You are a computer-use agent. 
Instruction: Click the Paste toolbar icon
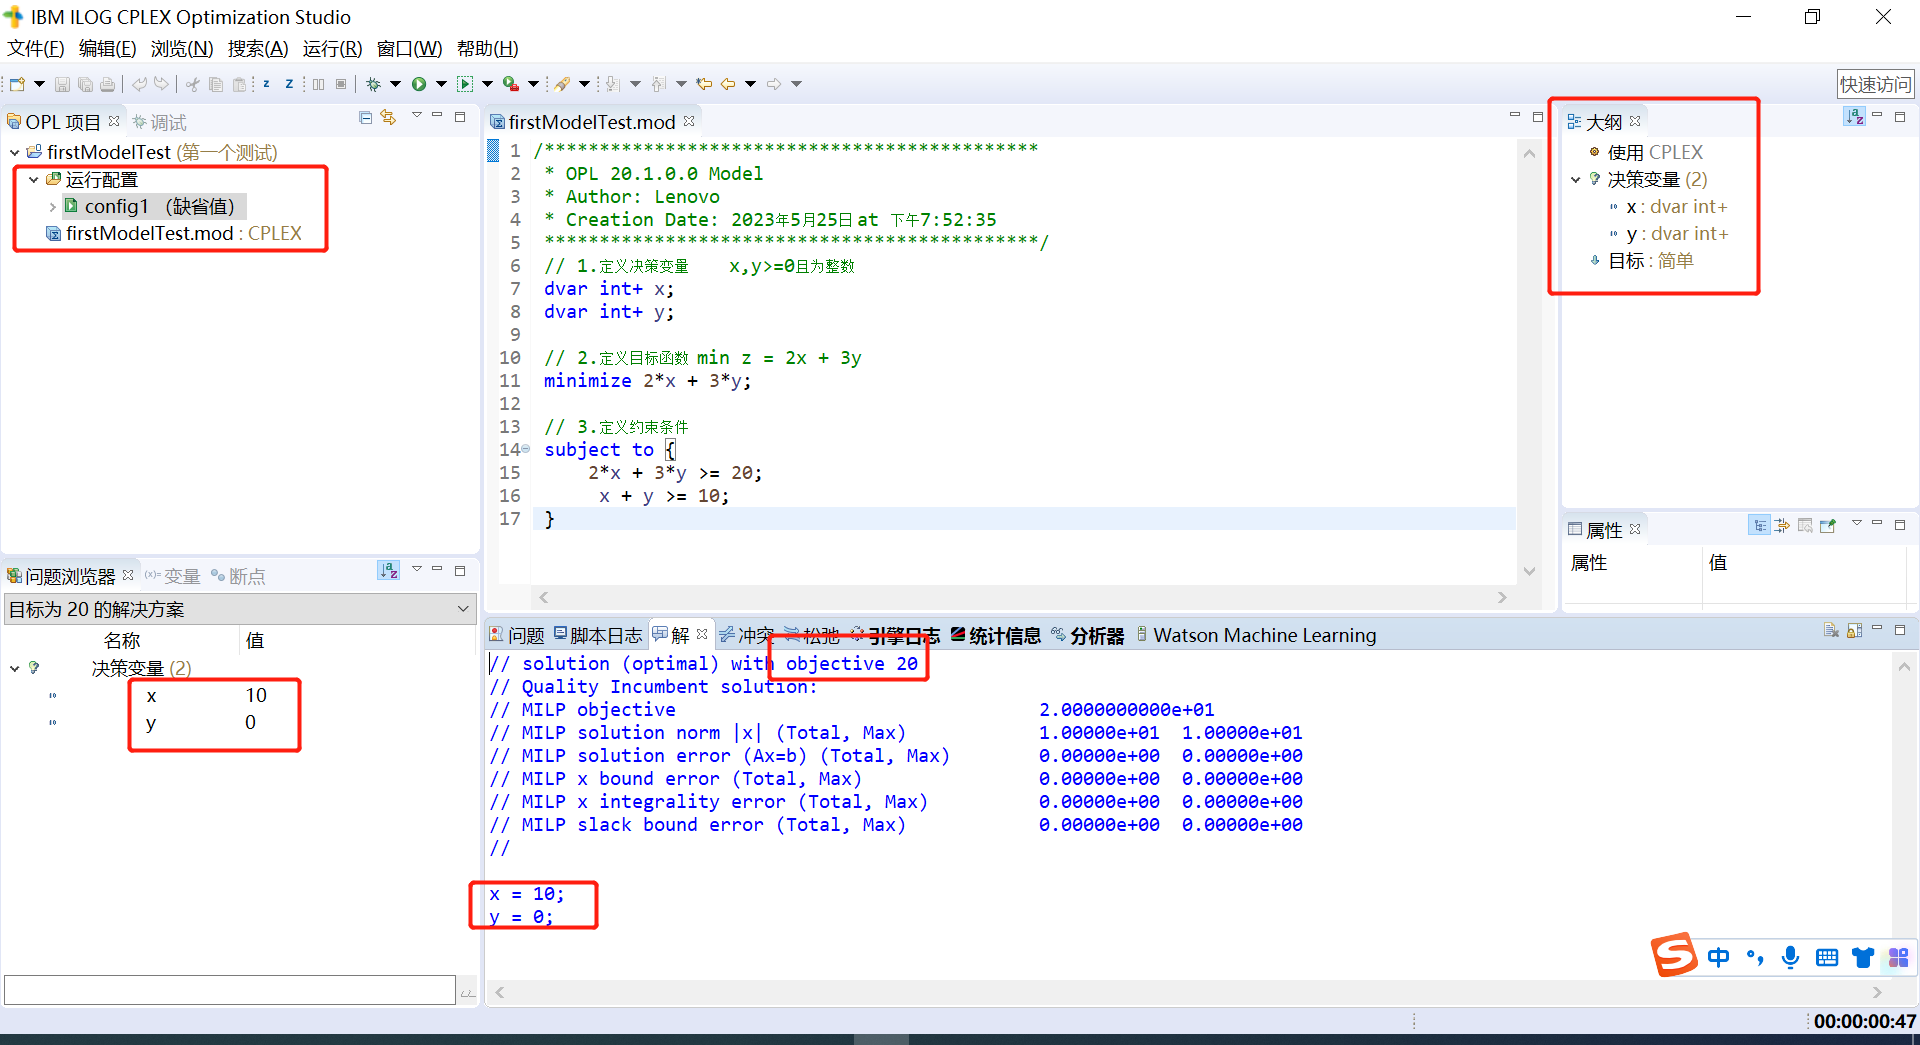point(239,84)
